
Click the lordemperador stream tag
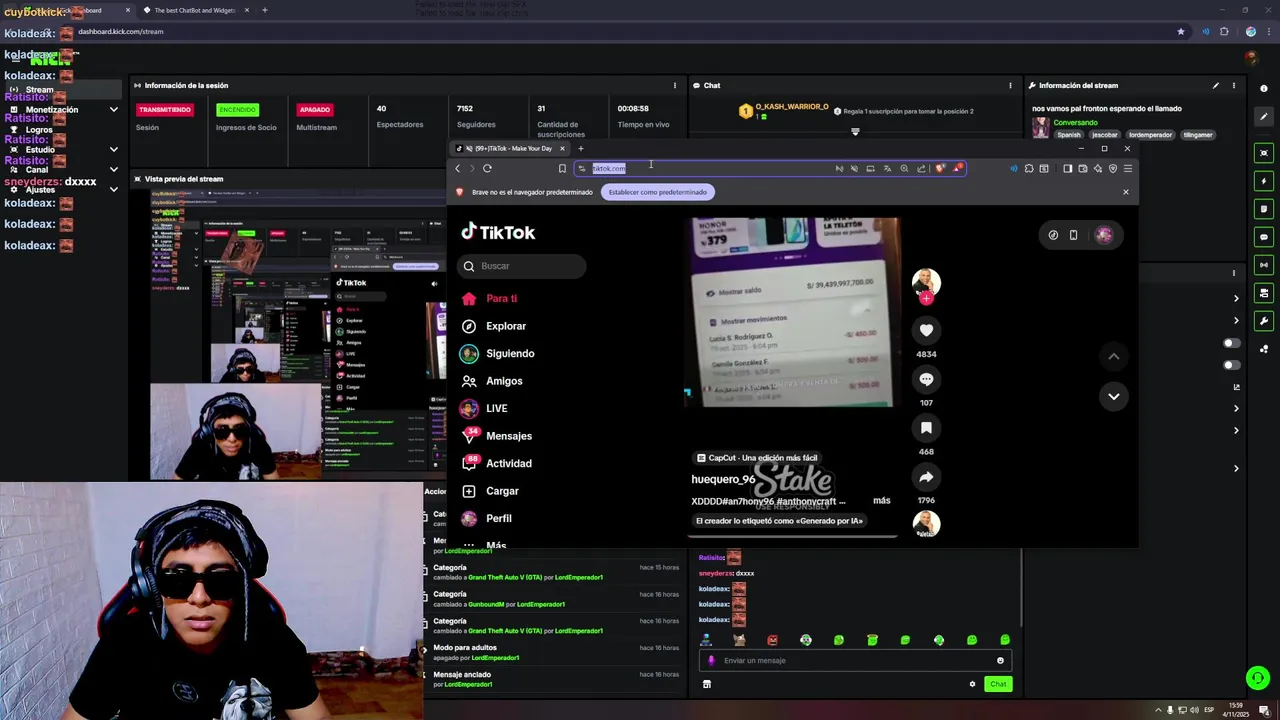1150,135
